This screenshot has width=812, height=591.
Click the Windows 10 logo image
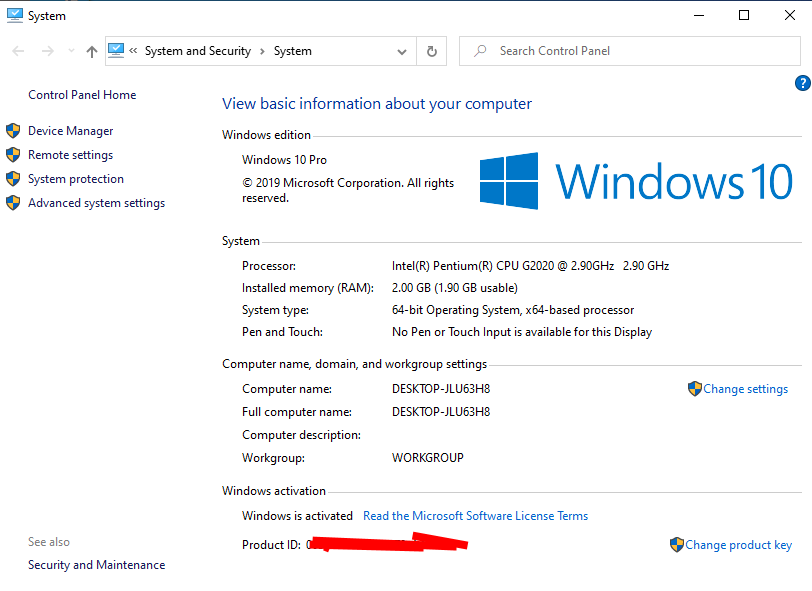point(636,181)
